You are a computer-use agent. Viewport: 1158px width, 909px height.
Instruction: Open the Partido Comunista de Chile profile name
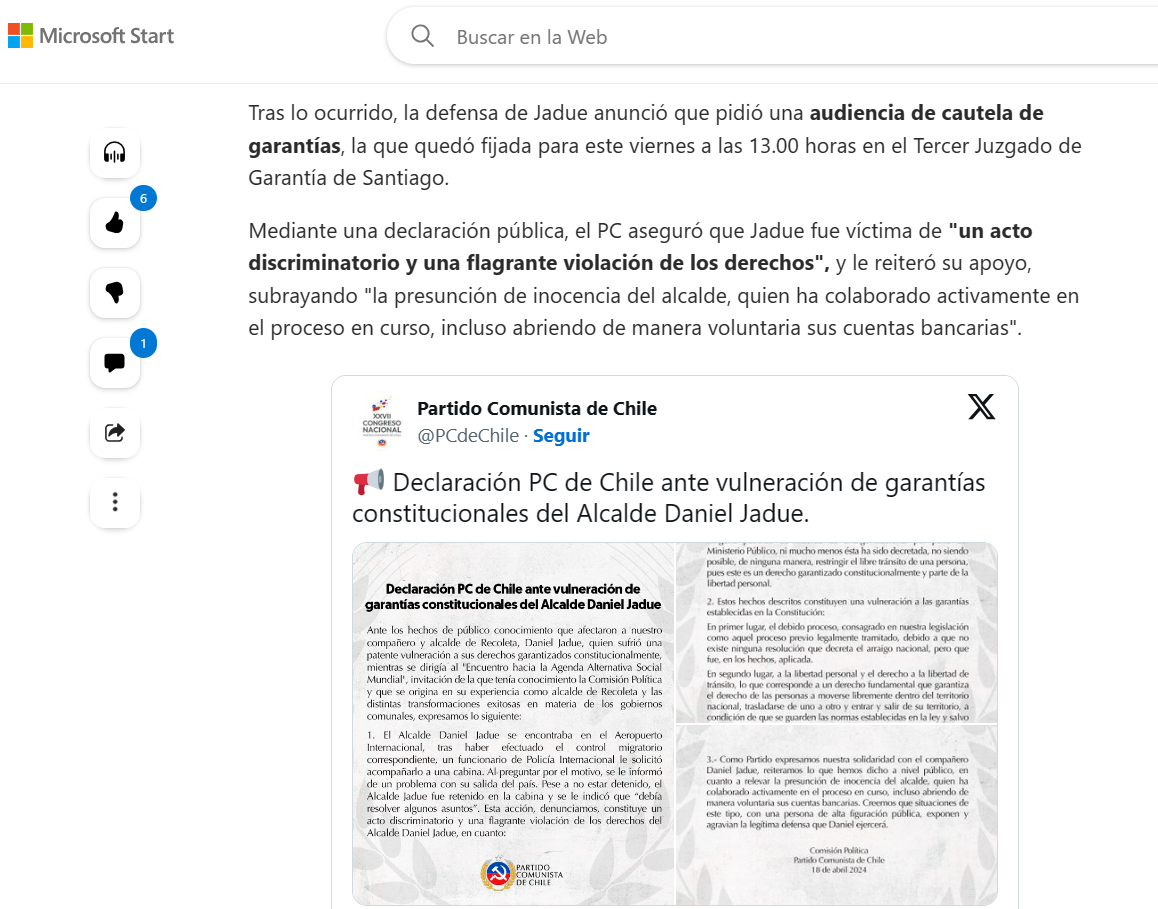pos(537,408)
